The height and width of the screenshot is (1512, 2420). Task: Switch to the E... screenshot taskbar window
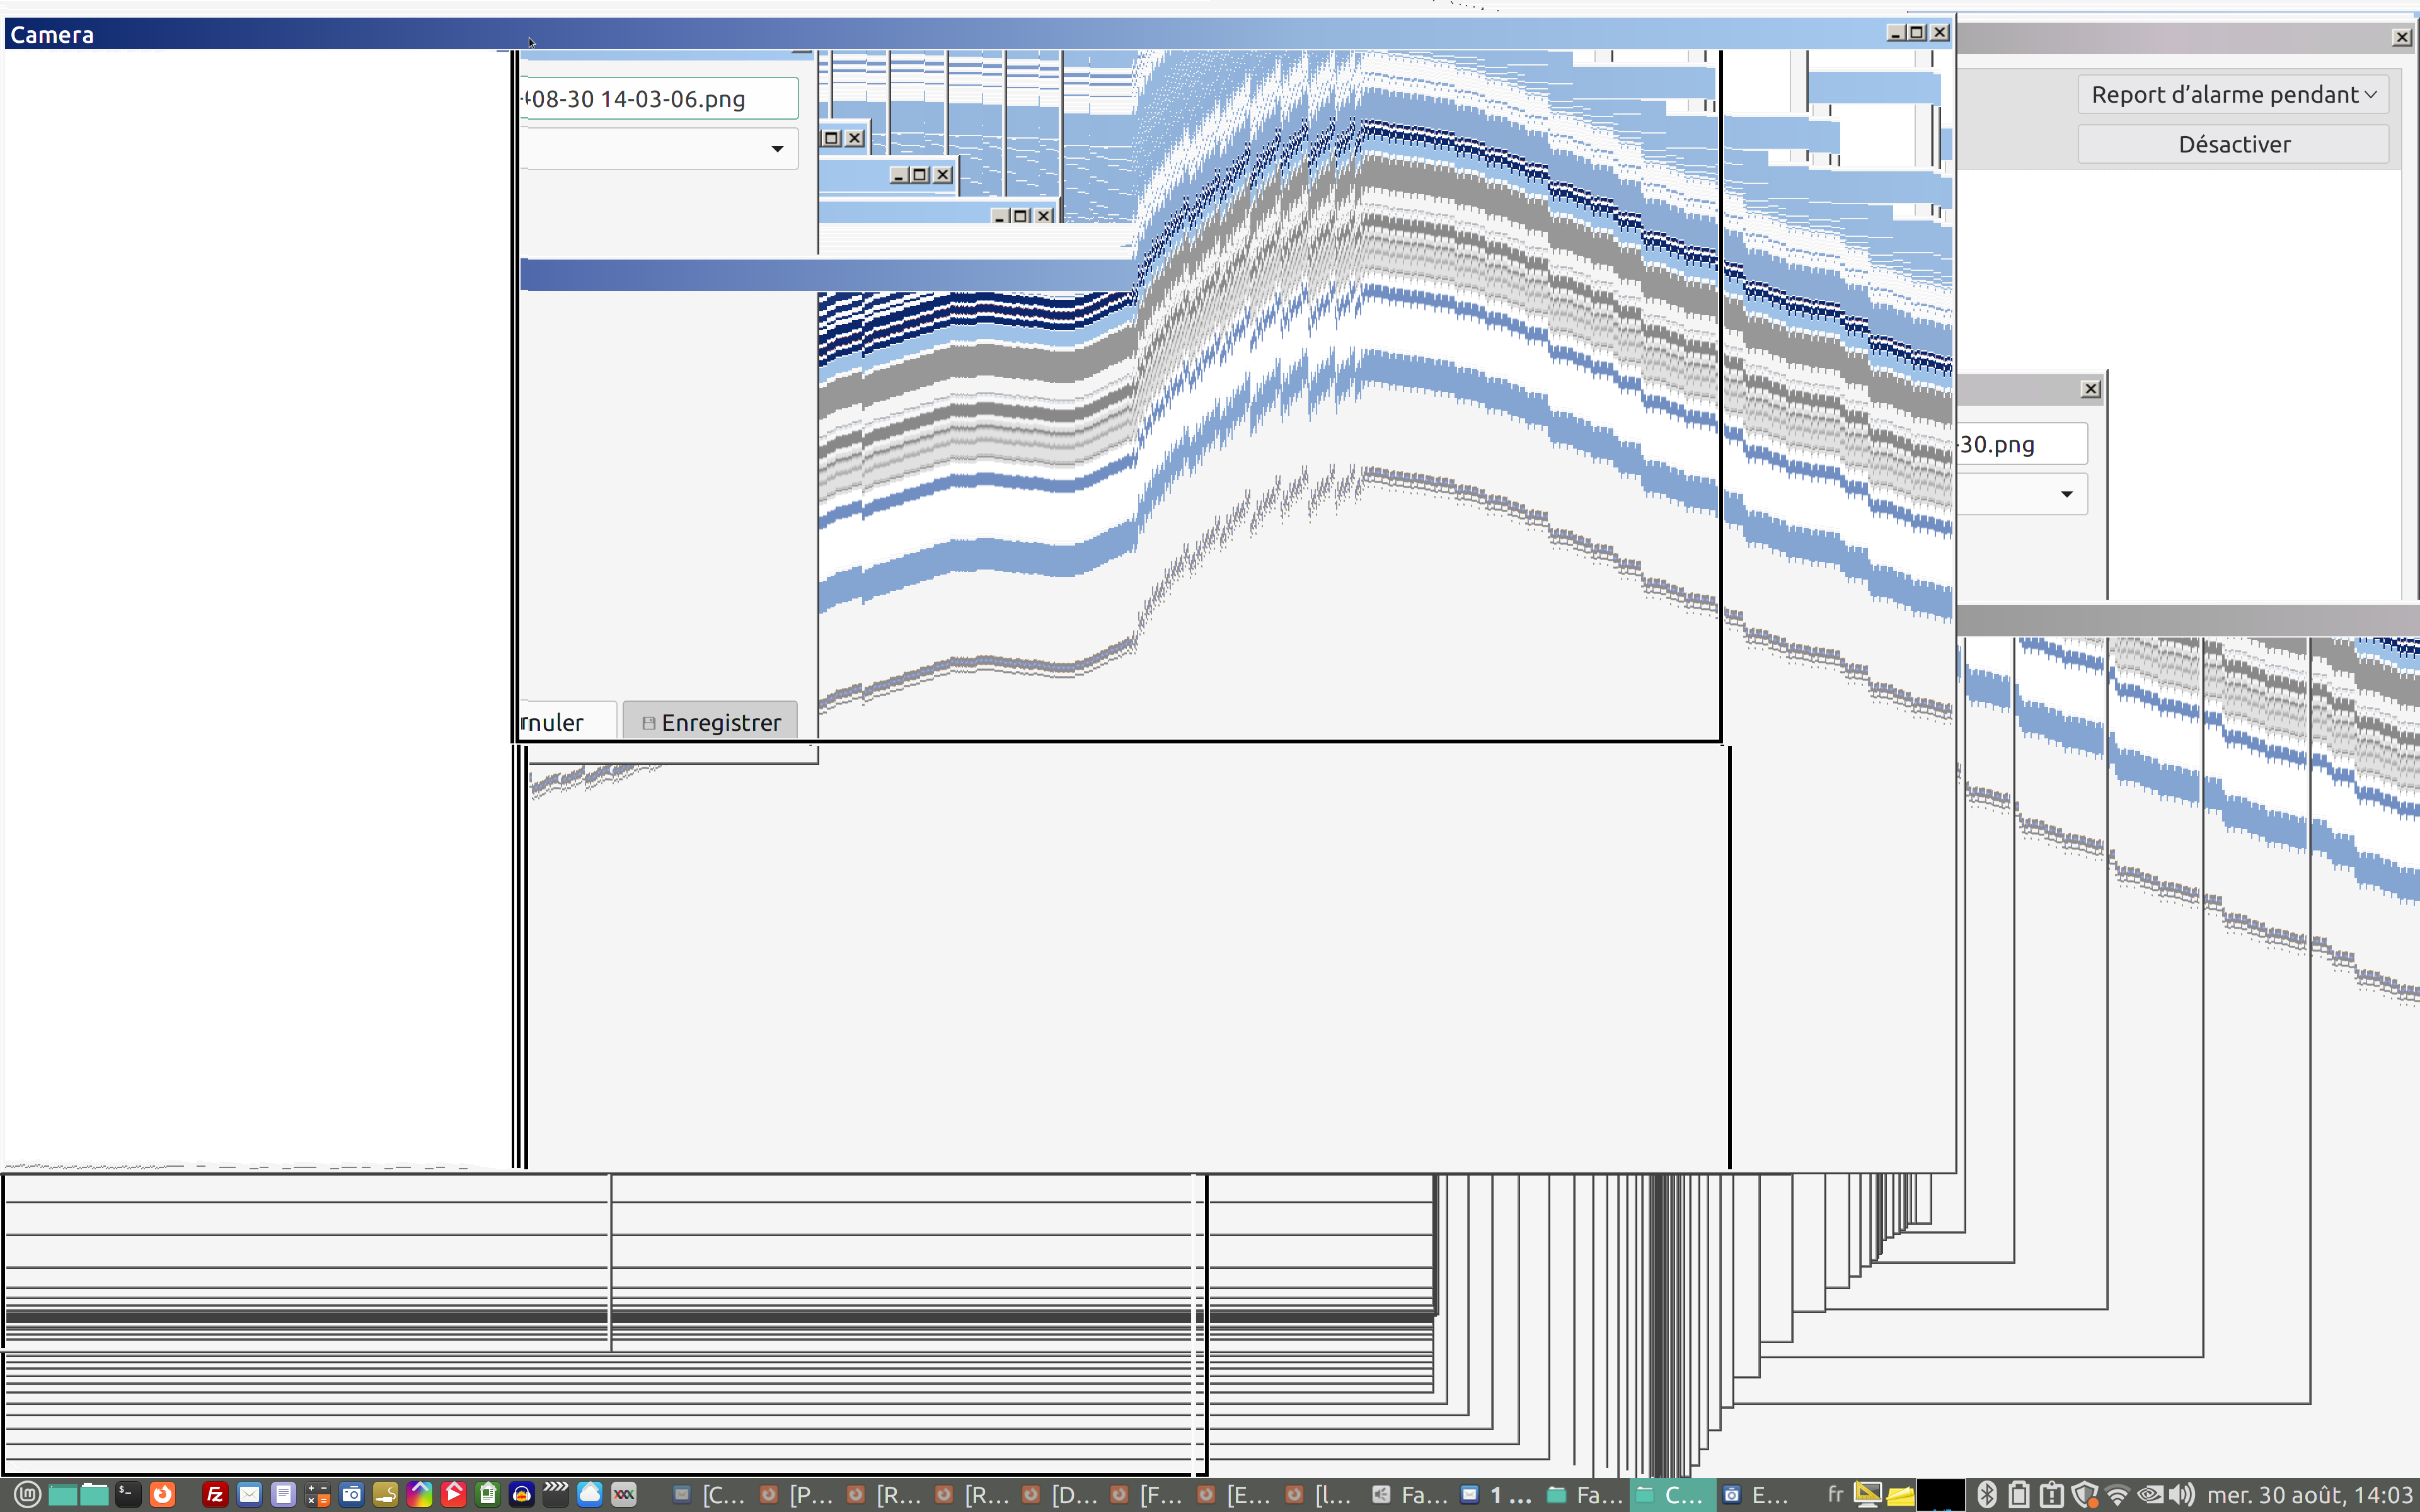click(1756, 1494)
